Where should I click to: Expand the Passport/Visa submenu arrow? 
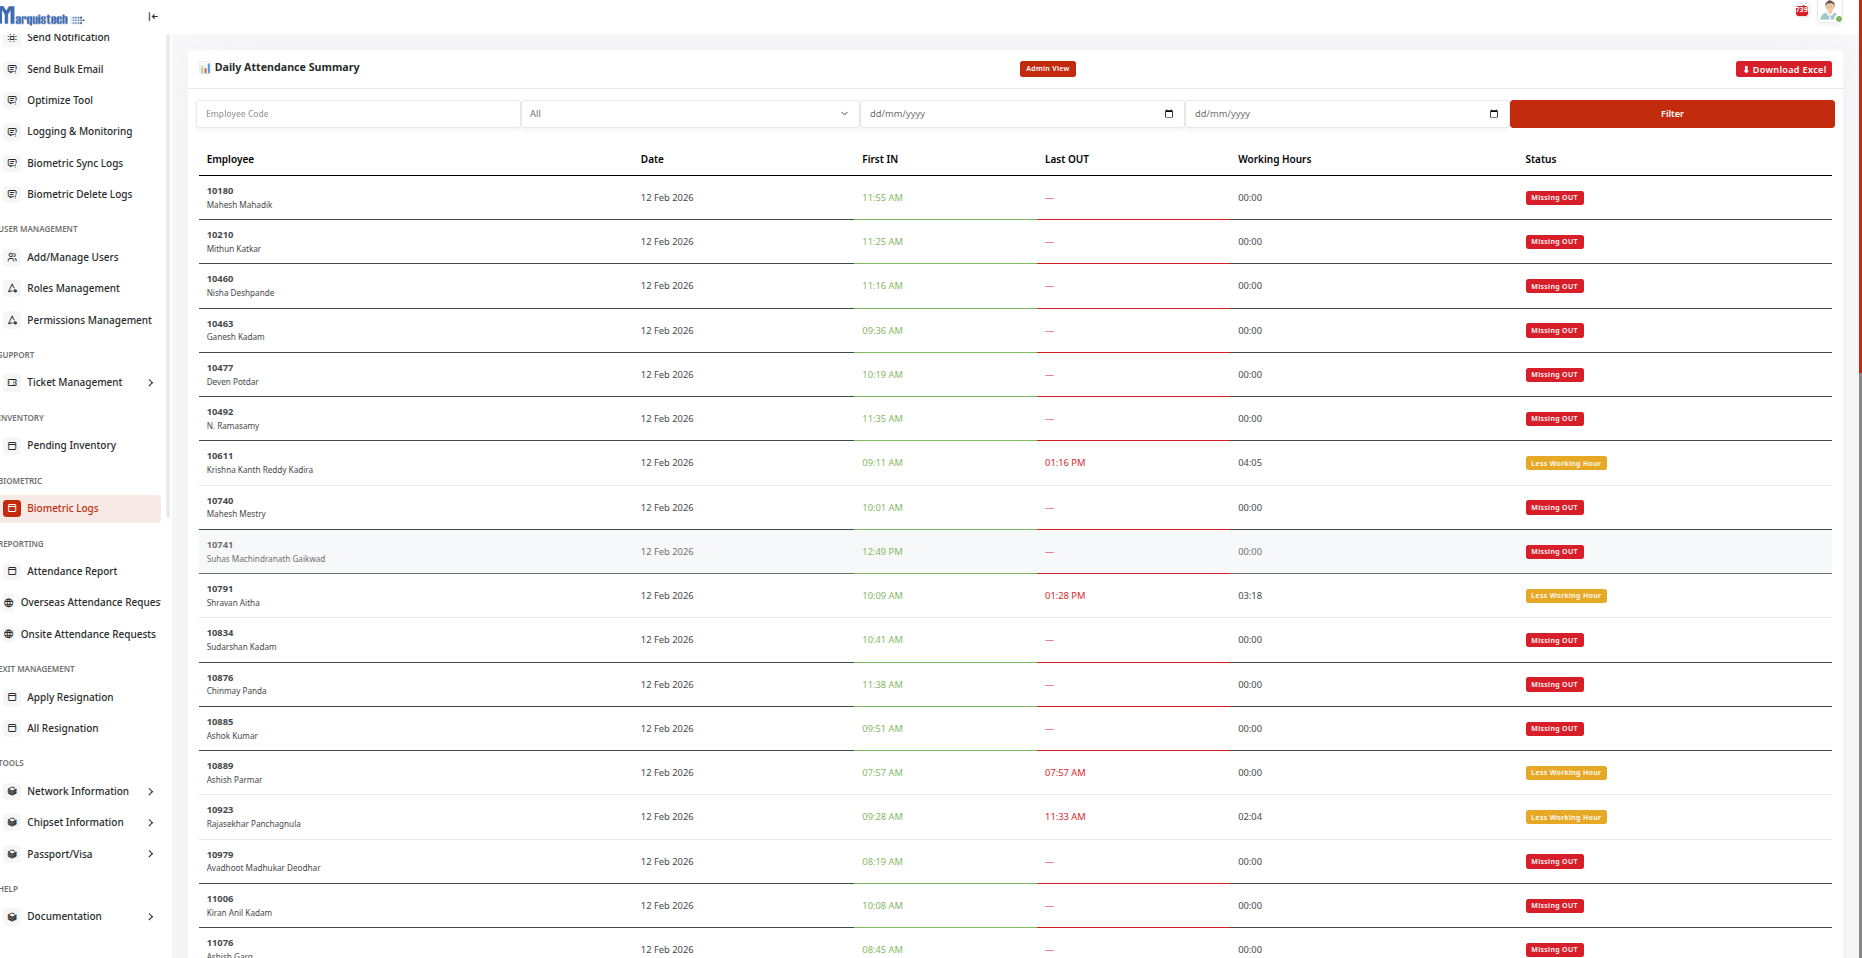[x=151, y=854]
